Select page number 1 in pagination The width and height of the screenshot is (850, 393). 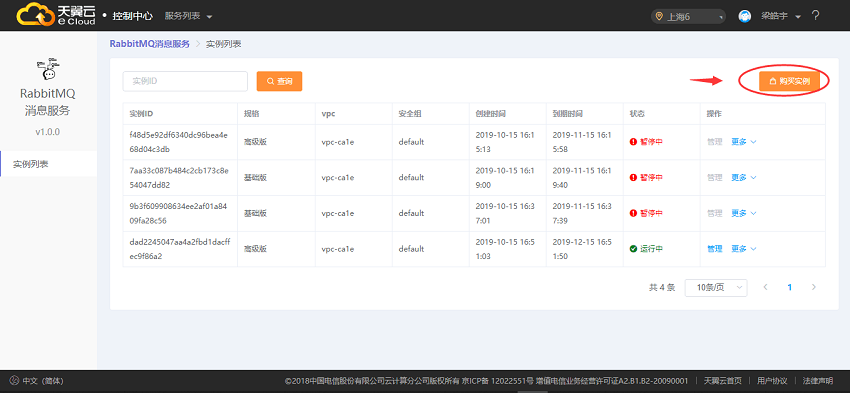click(789, 287)
